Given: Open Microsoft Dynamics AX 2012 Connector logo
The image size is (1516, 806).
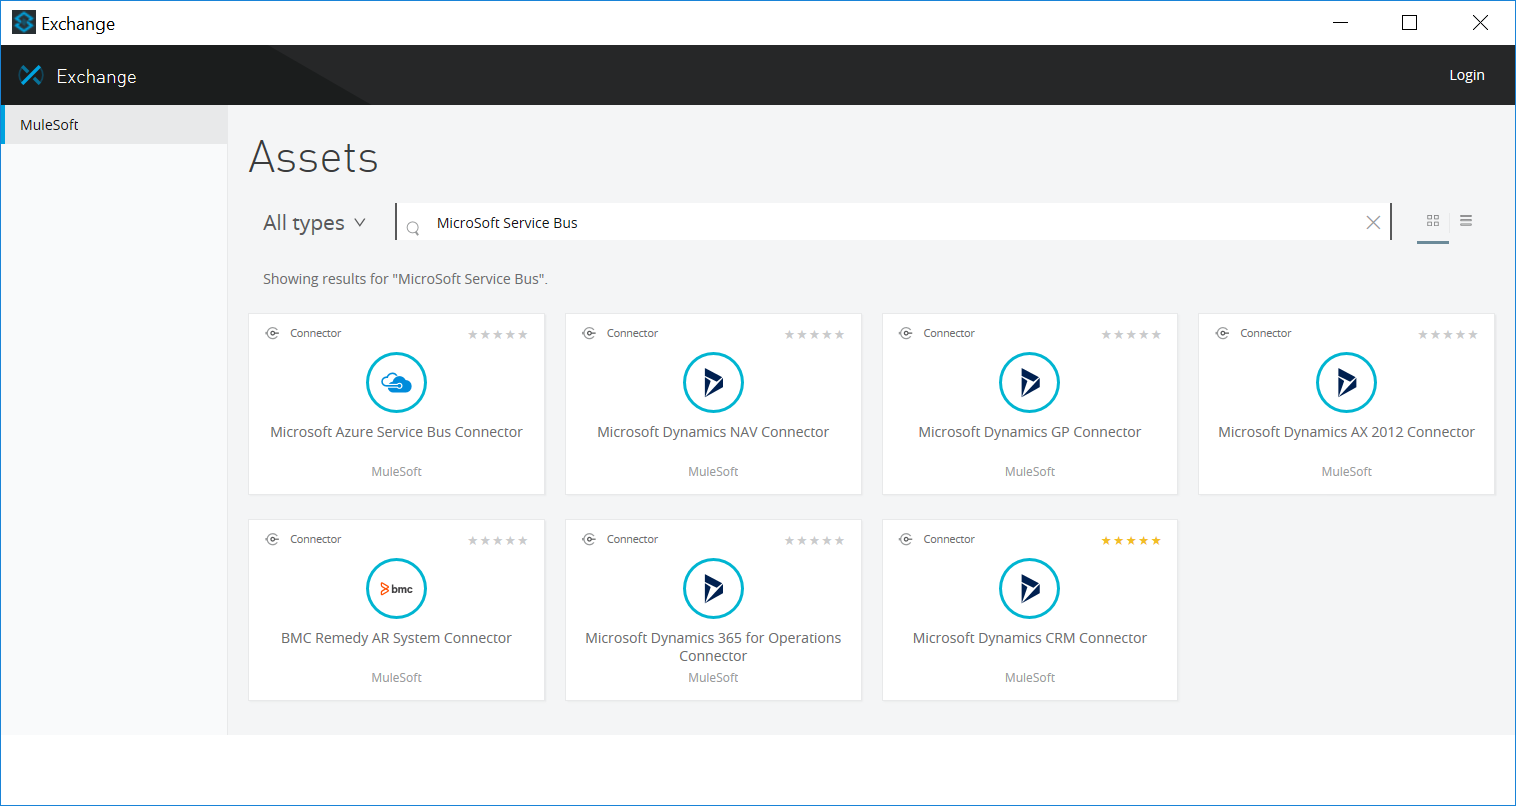Looking at the screenshot, I should tap(1347, 383).
